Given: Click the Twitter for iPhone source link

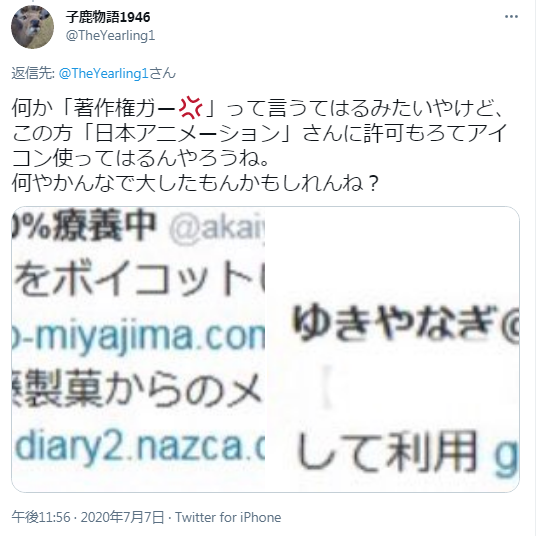Looking at the screenshot, I should point(228,517).
